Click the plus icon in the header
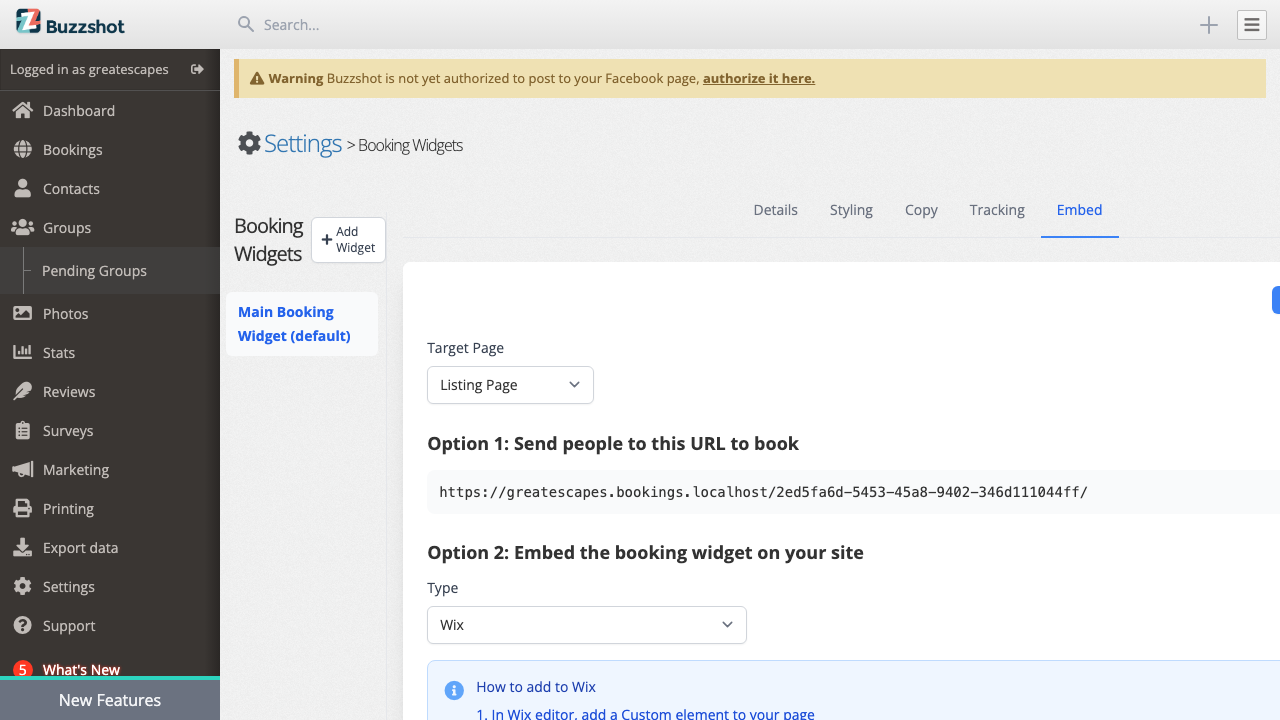The height and width of the screenshot is (720, 1280). [1209, 24]
